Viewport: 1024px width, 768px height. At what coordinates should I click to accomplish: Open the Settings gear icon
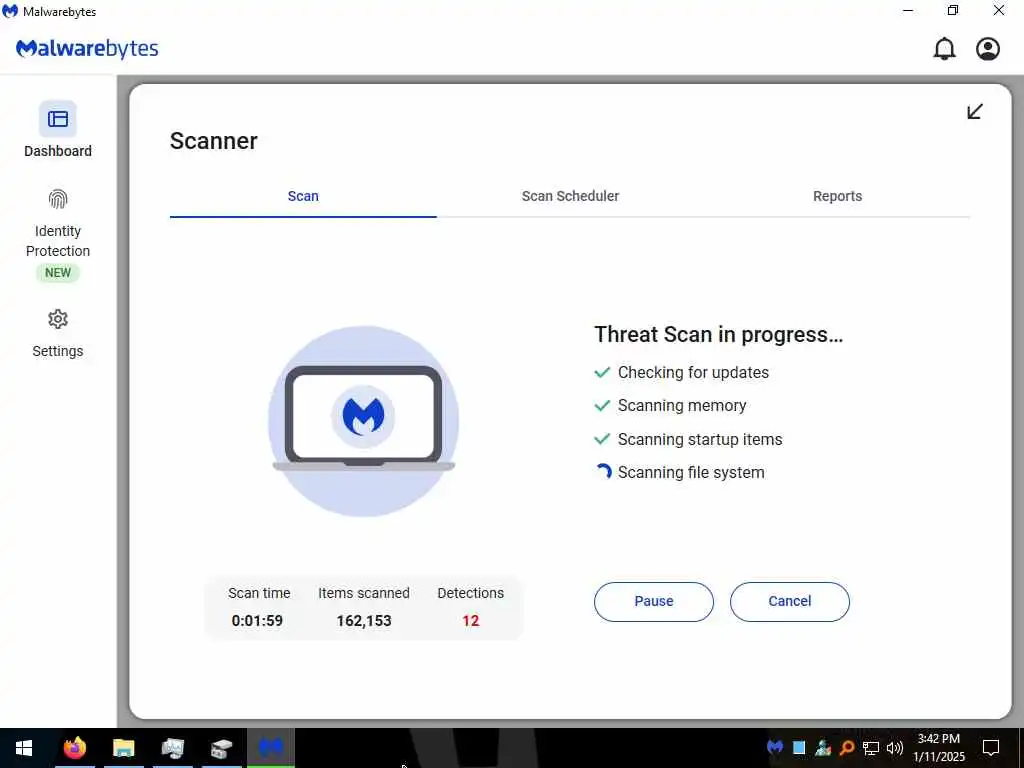(x=57, y=319)
